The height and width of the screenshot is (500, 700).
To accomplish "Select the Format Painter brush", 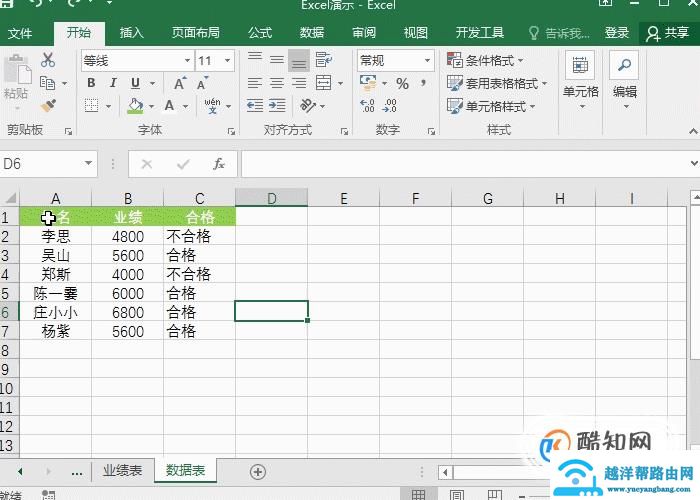I will click(x=48, y=106).
